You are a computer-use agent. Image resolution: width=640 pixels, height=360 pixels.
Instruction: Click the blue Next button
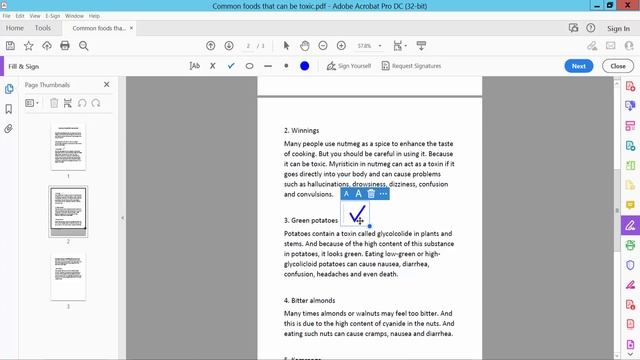coord(579,66)
